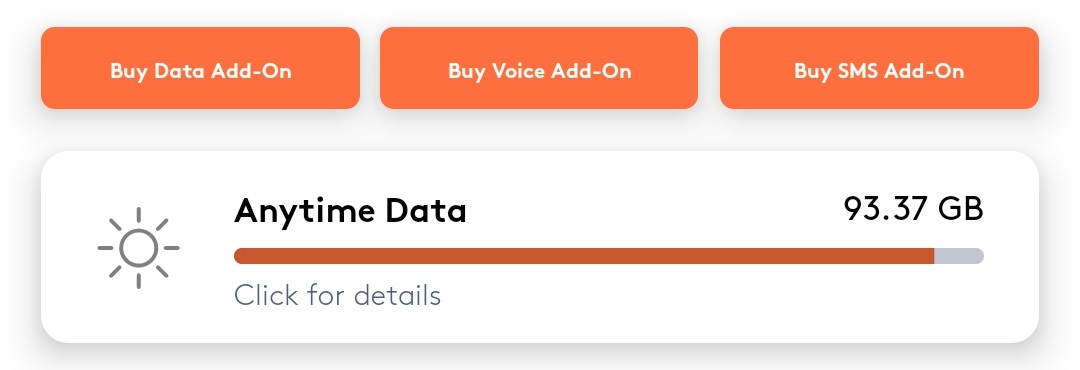1080x370 pixels.
Task: Open the Click for details link
Action: pos(338,296)
